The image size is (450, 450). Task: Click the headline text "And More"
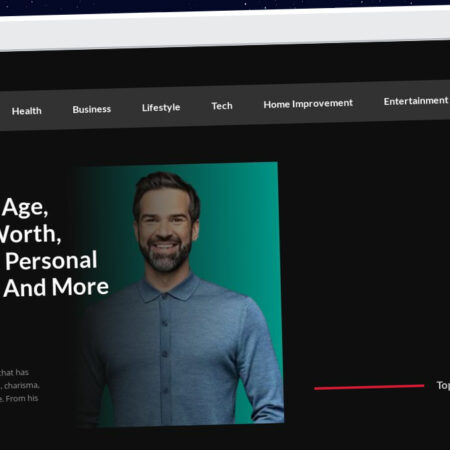coord(56,287)
